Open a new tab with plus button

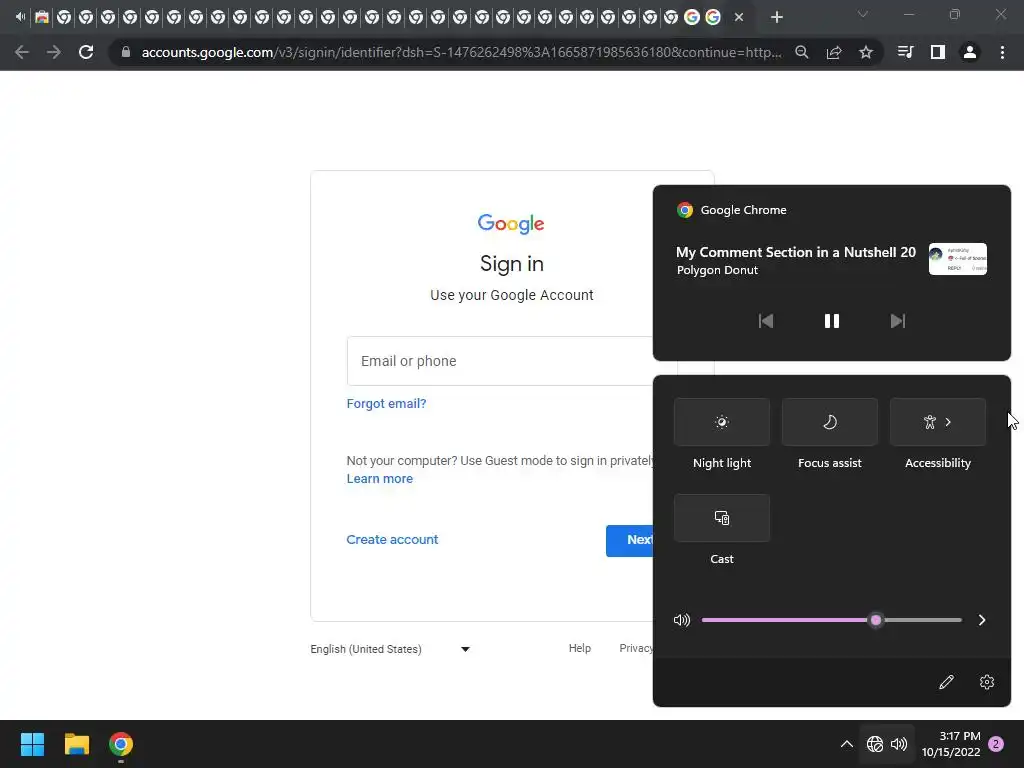point(776,17)
